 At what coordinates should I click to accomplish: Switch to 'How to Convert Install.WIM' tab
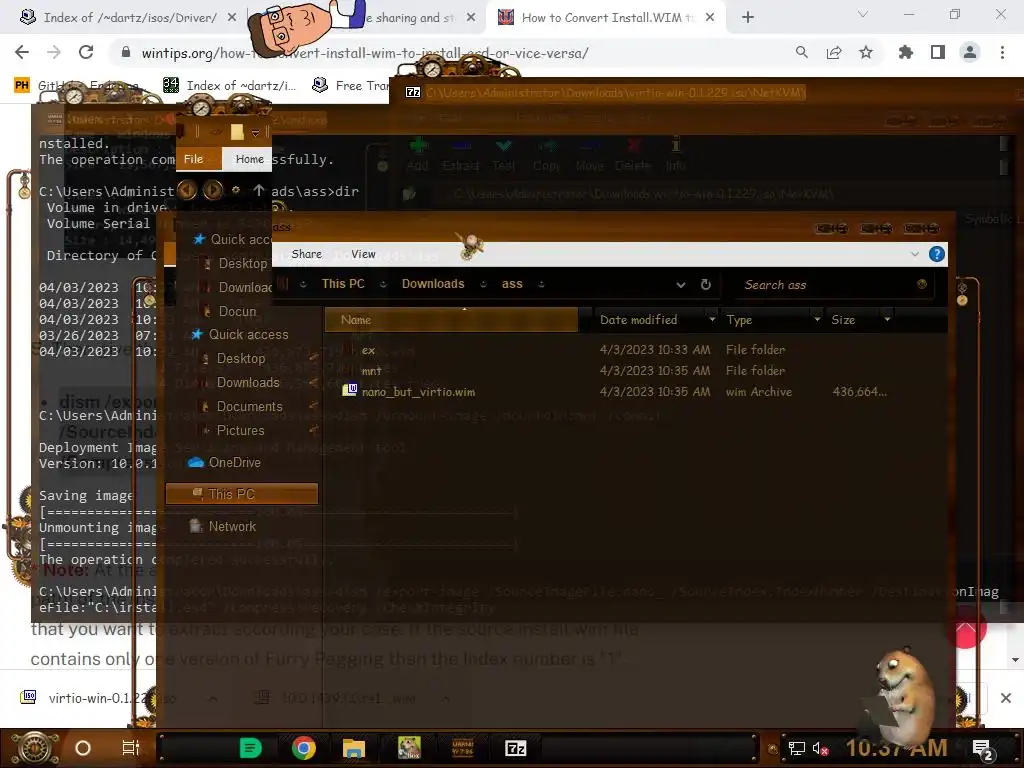605,18
